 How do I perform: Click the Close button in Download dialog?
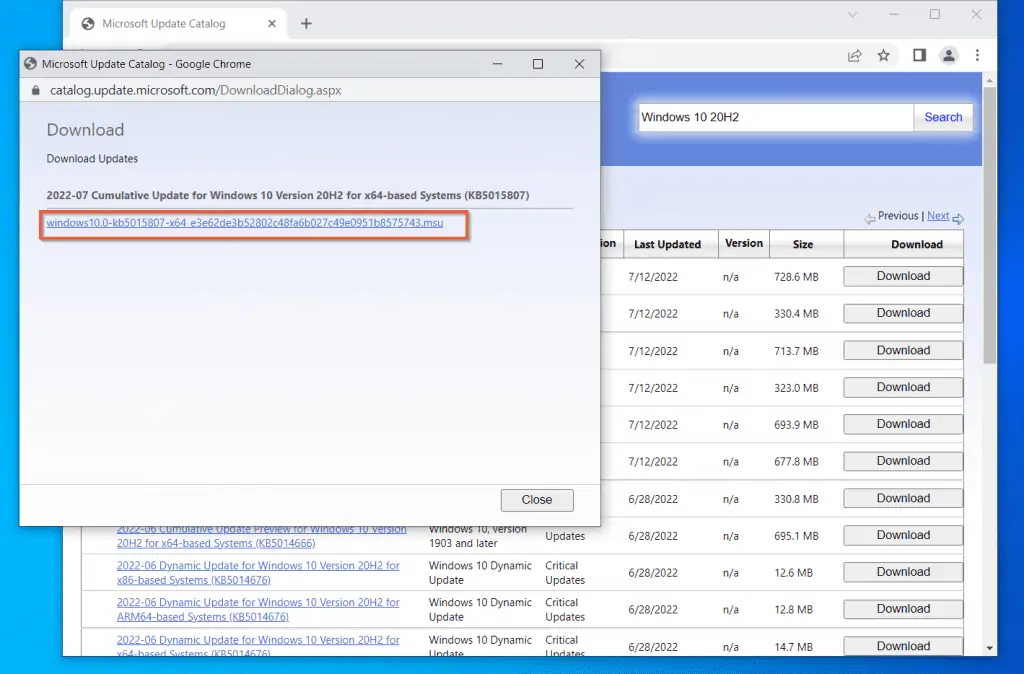point(537,500)
